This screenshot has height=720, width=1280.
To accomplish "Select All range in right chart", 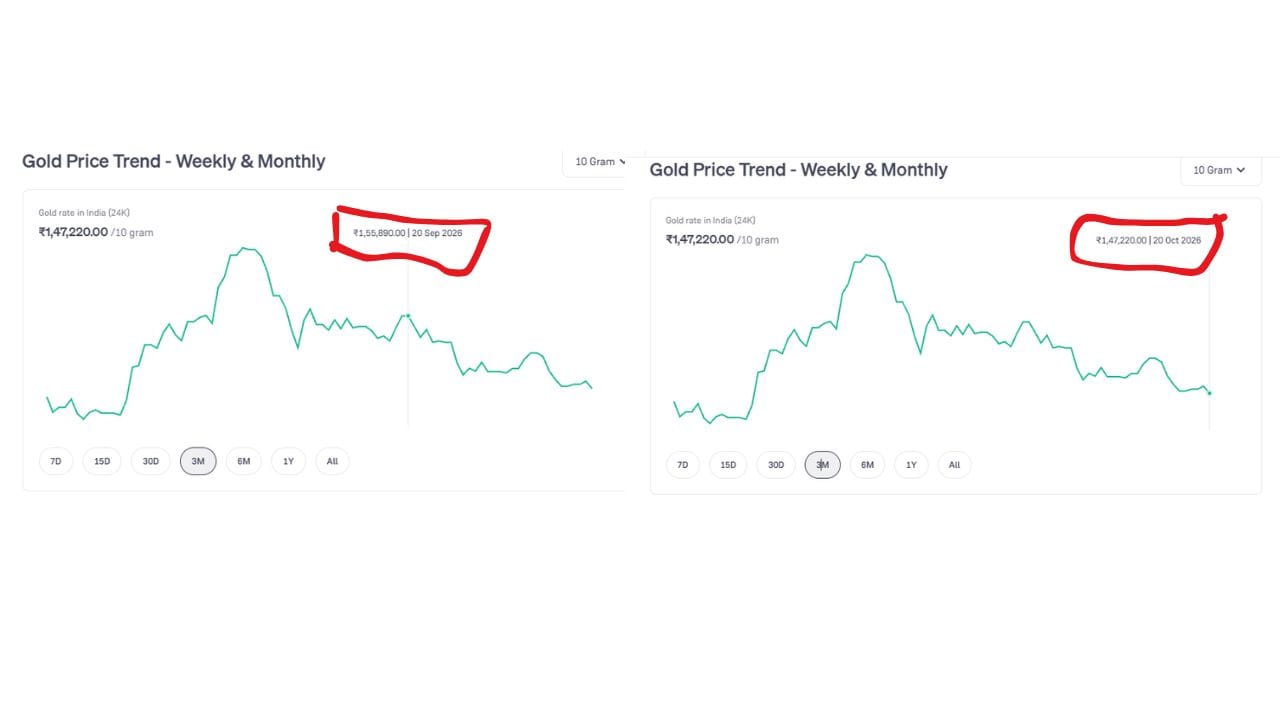I will click(954, 465).
